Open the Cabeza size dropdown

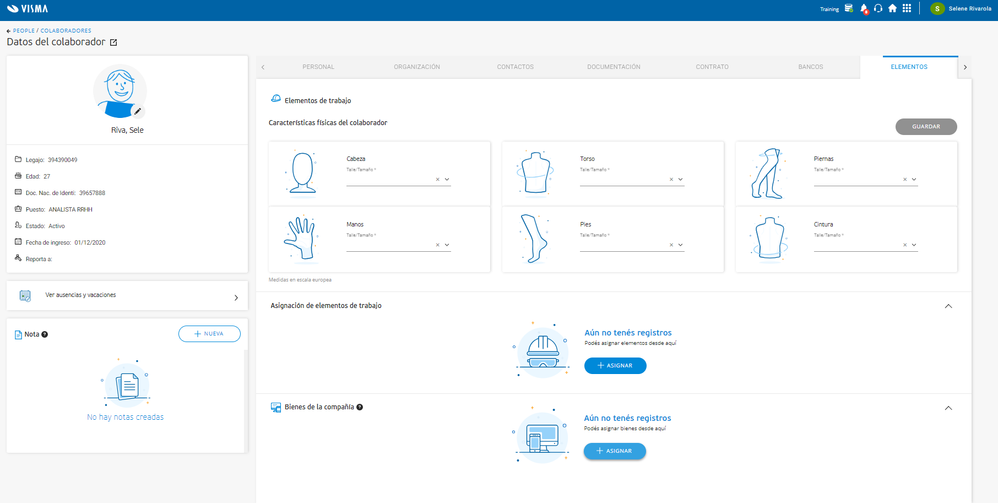click(447, 180)
